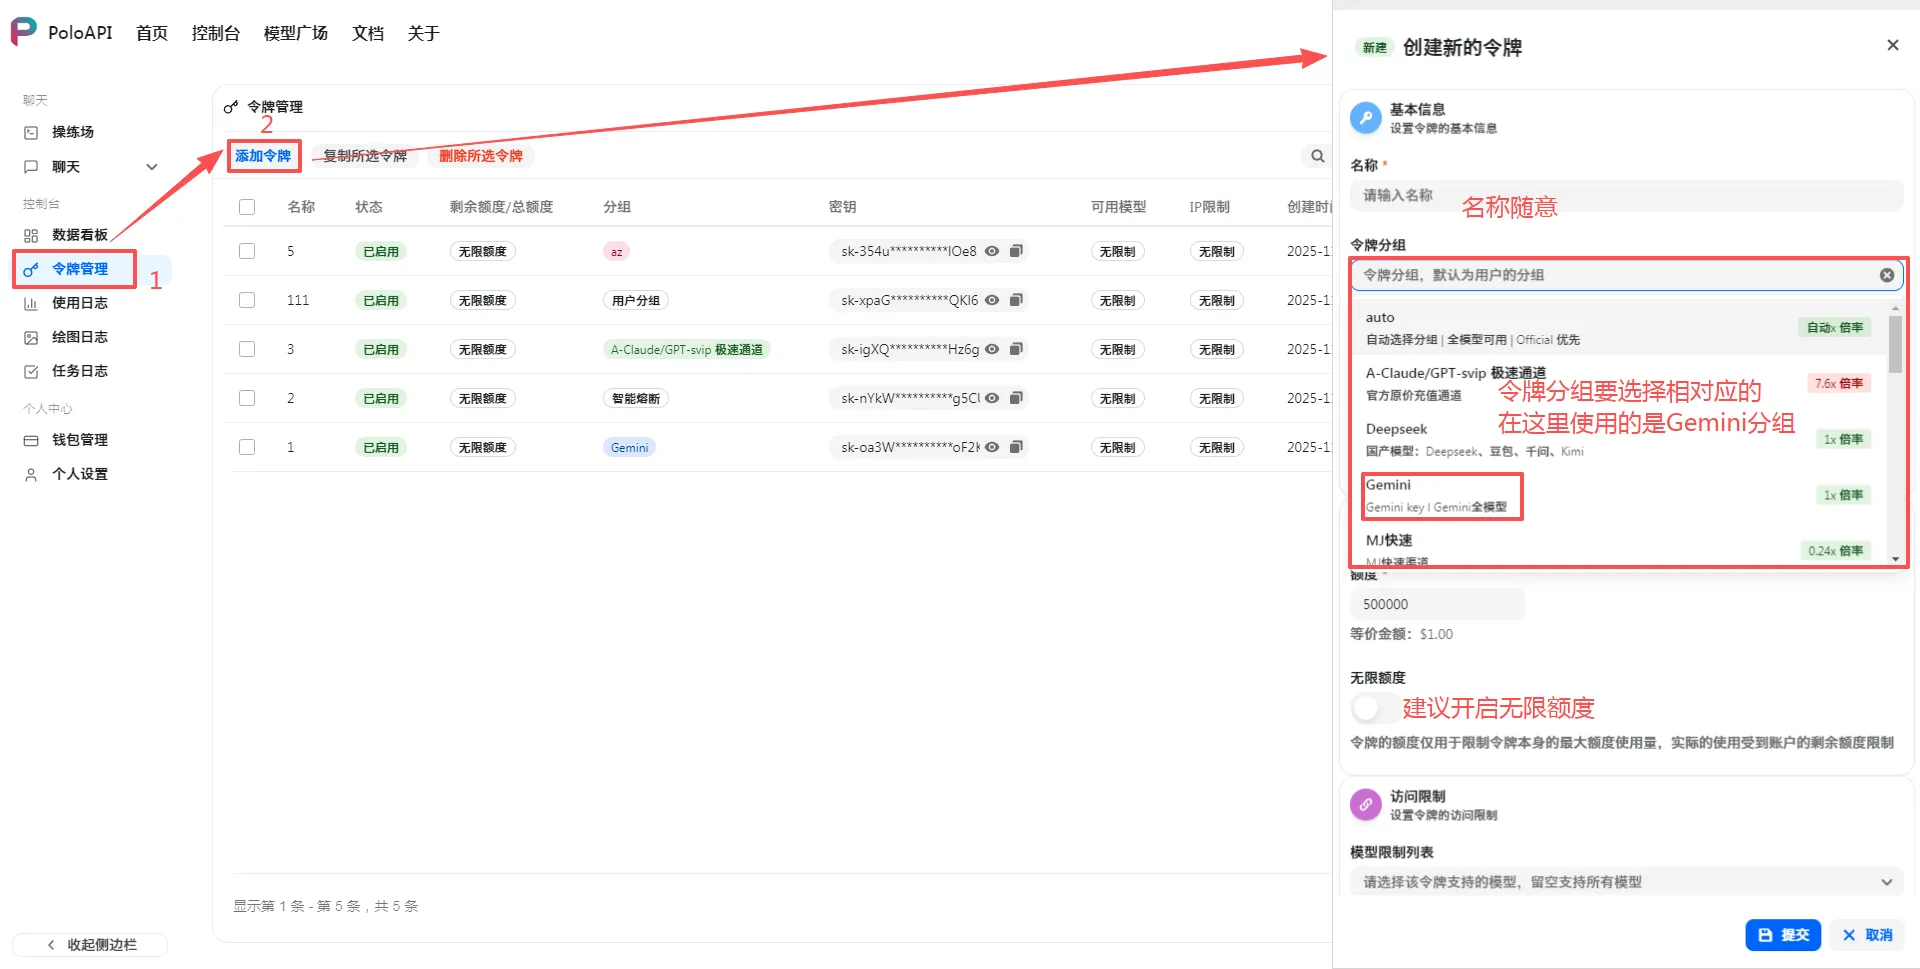The width and height of the screenshot is (1920, 969).
Task: Click 添加令牌 button
Action: point(263,156)
